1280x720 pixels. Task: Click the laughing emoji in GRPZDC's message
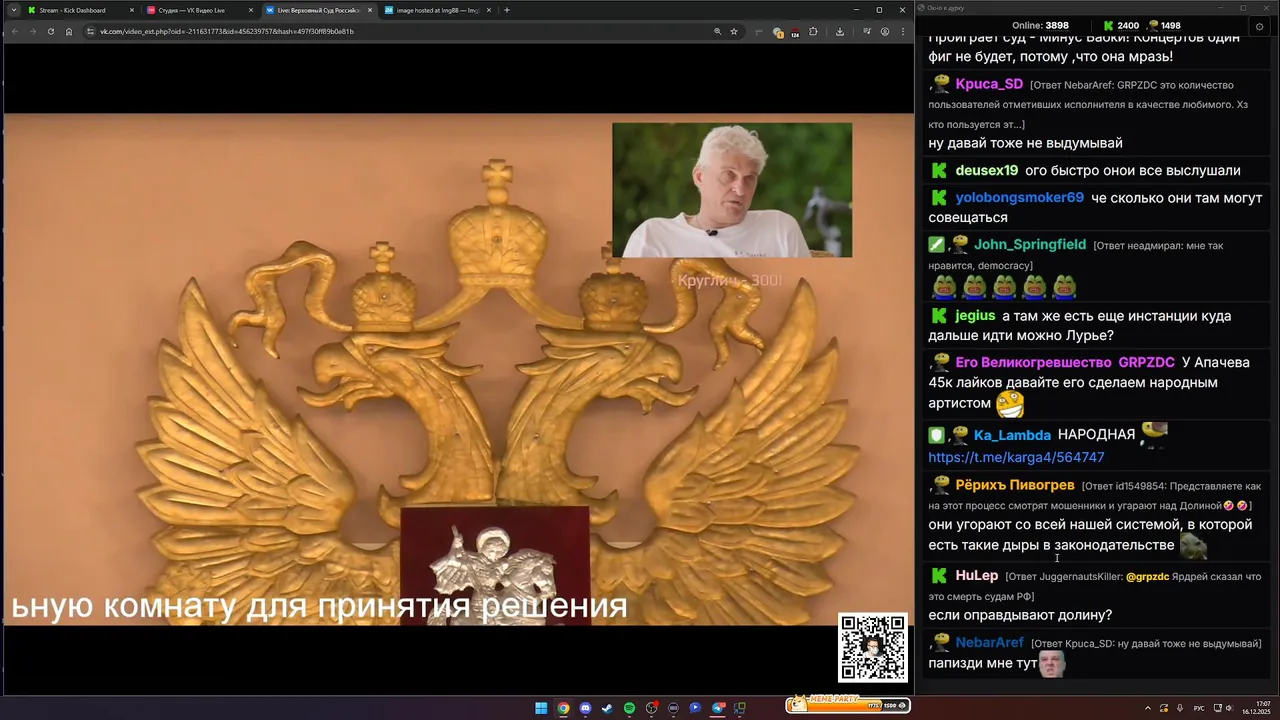point(1010,404)
